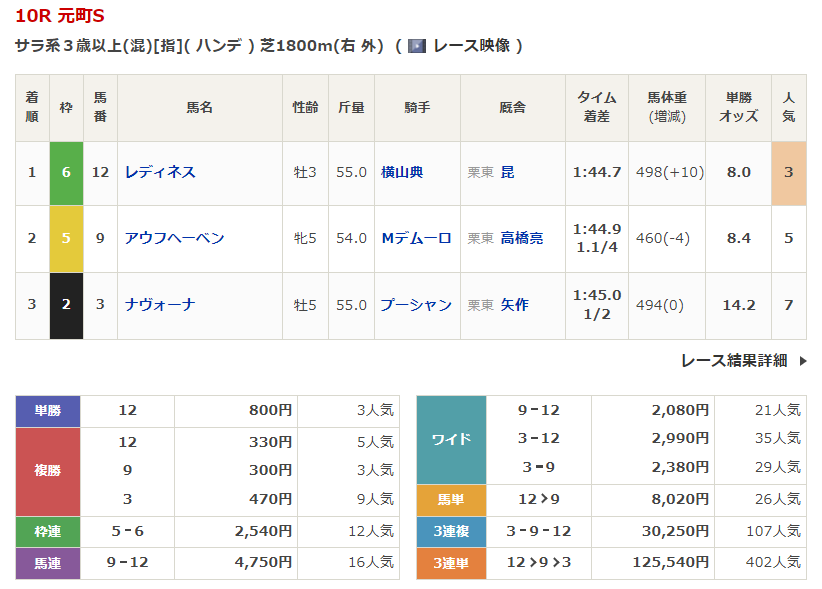The image size is (822, 589).
Task: Click trainer 矢作 link
Action: (x=514, y=305)
